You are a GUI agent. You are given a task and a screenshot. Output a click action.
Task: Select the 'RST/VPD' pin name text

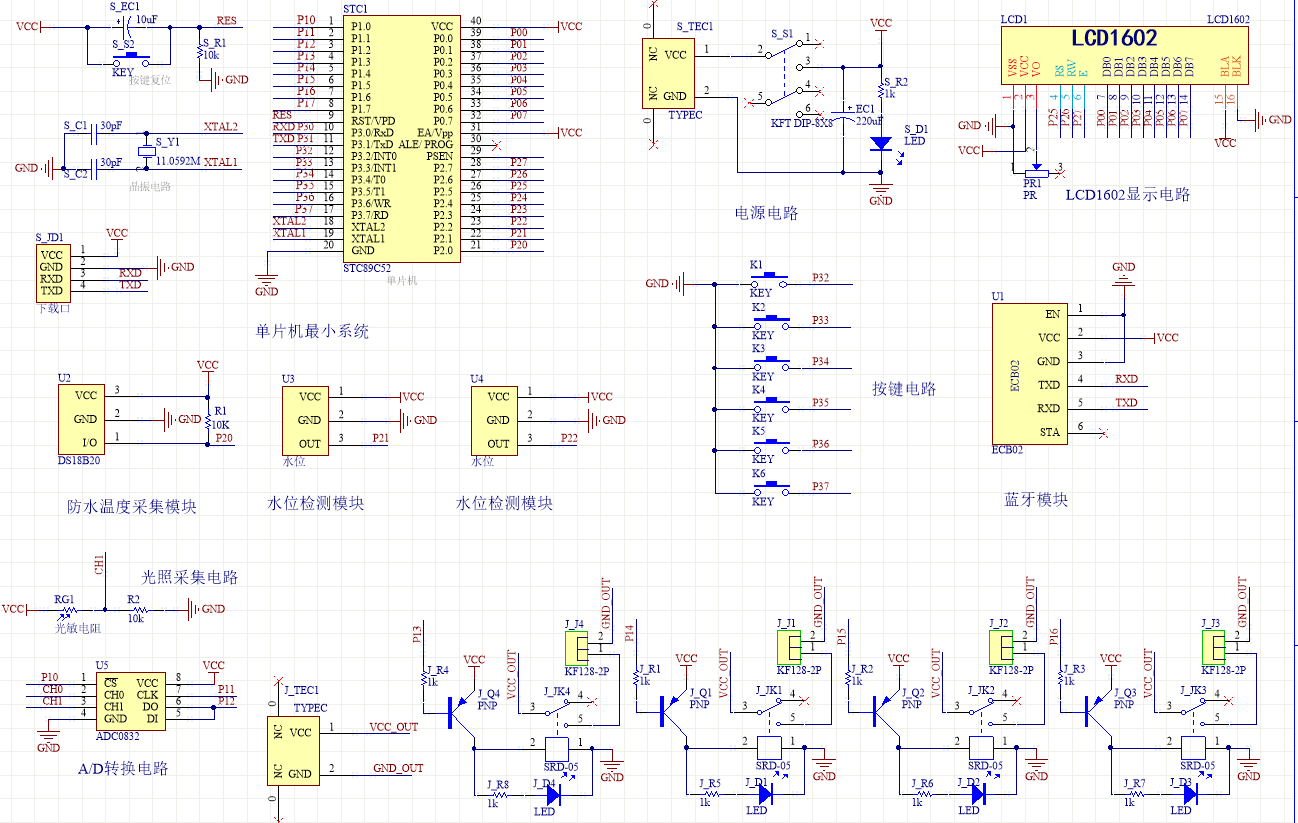[373, 120]
